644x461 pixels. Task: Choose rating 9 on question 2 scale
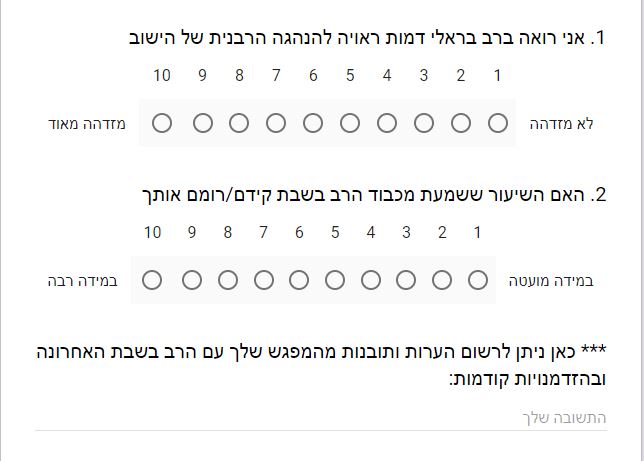[x=192, y=280]
